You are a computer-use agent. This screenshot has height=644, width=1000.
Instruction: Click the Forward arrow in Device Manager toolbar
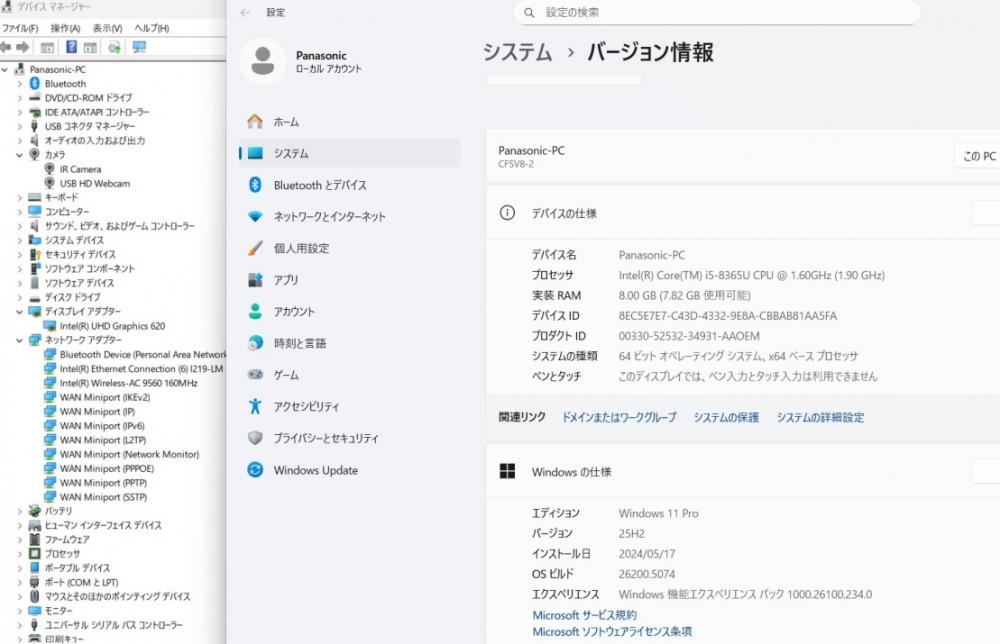click(23, 47)
